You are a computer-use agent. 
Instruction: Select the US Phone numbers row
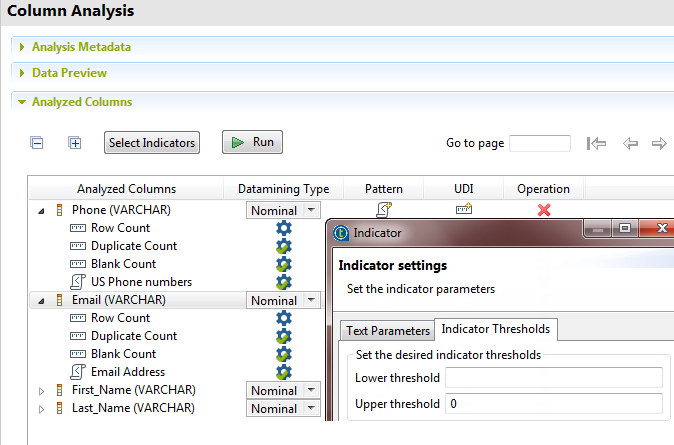(x=141, y=282)
